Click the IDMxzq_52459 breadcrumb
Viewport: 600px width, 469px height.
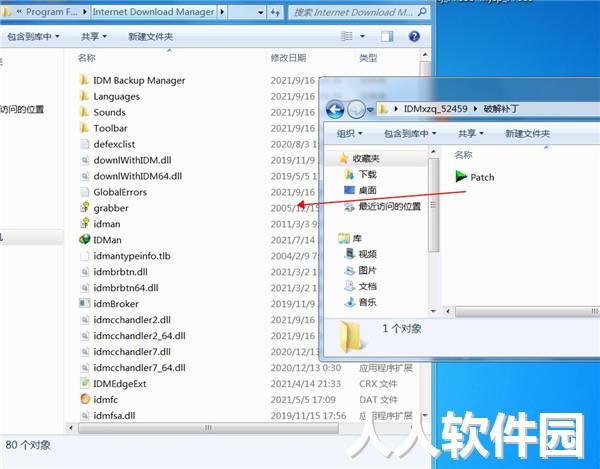[x=435, y=109]
